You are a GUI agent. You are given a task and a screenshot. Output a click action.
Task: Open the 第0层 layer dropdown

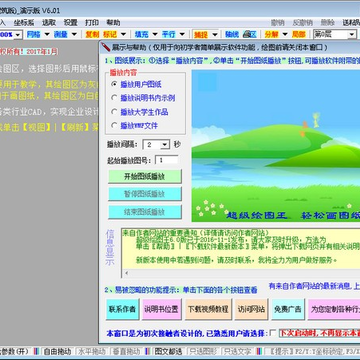(x=352, y=34)
